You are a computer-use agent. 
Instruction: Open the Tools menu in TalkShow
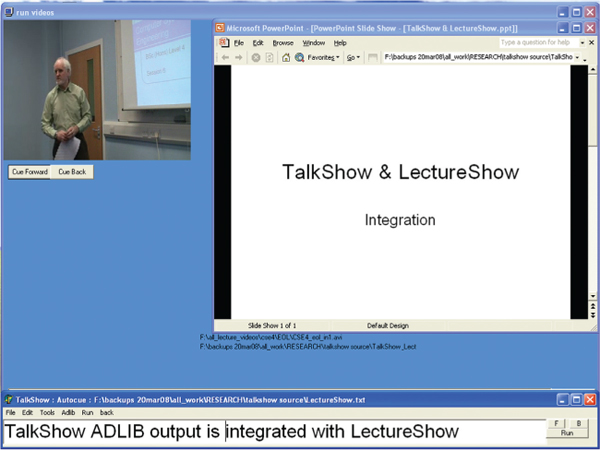pos(47,412)
